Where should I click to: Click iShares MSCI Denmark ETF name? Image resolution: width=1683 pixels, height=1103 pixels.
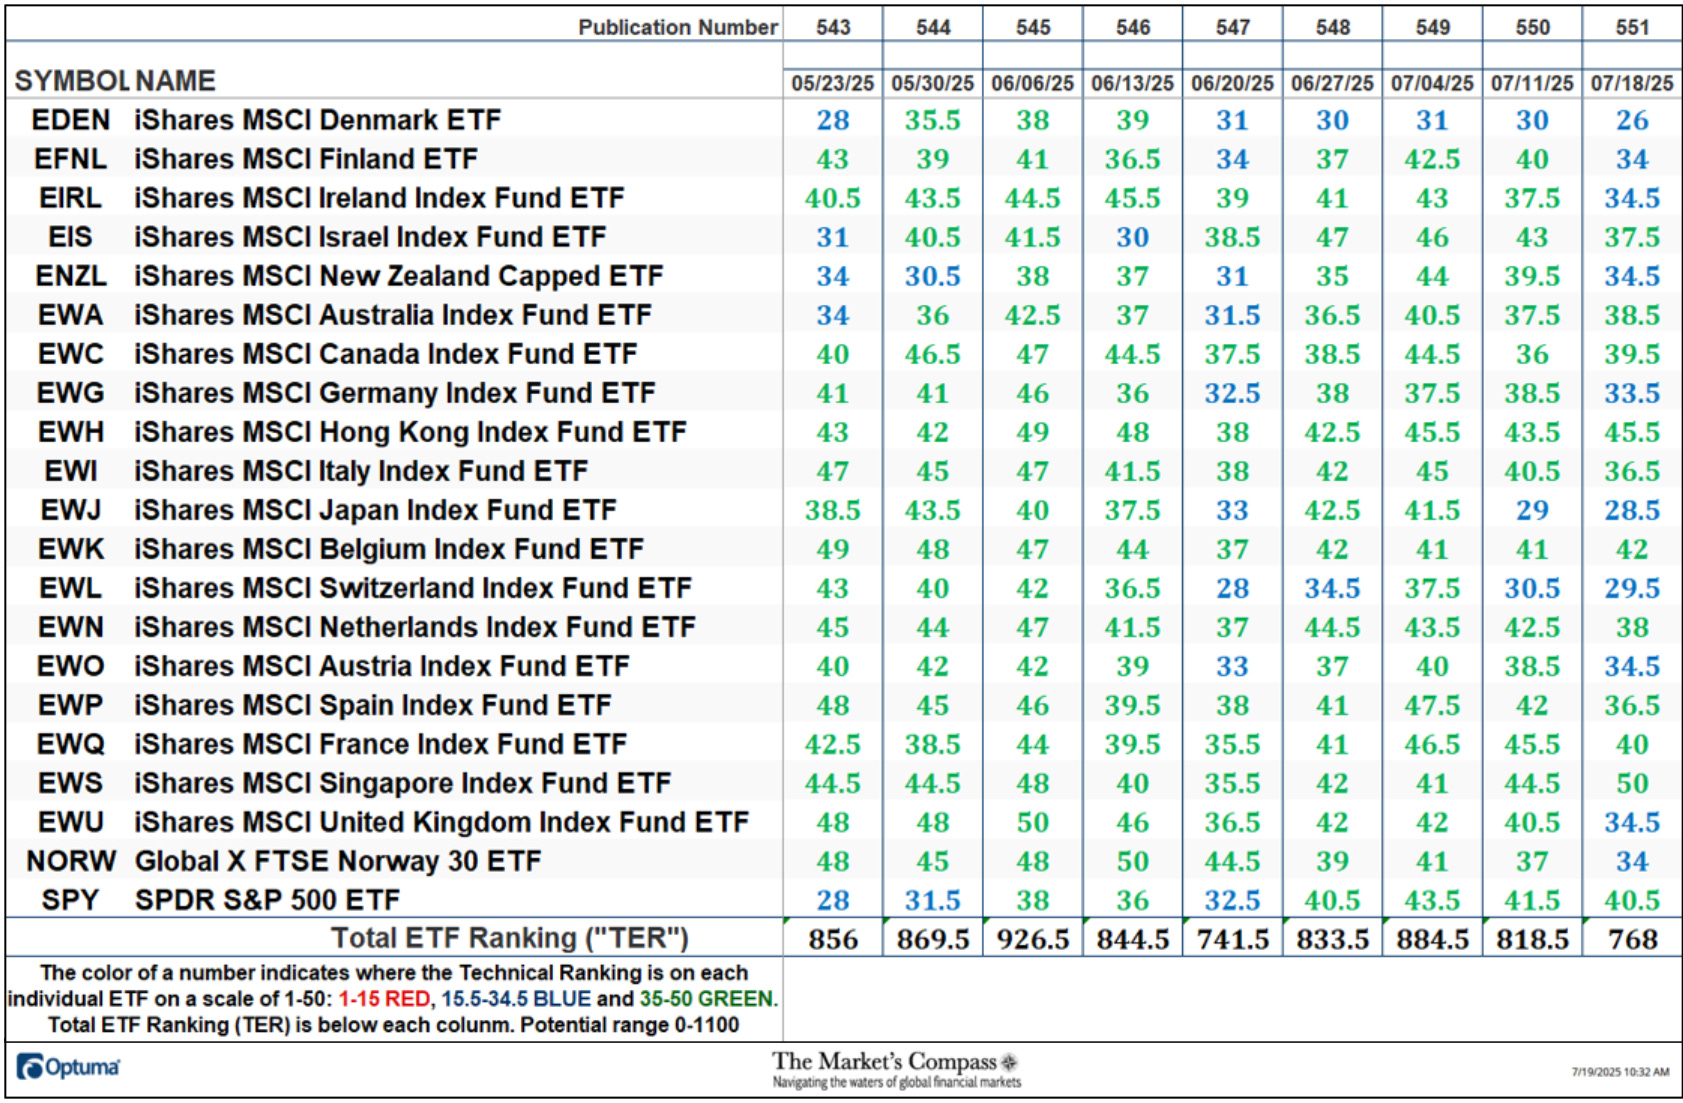318,120
